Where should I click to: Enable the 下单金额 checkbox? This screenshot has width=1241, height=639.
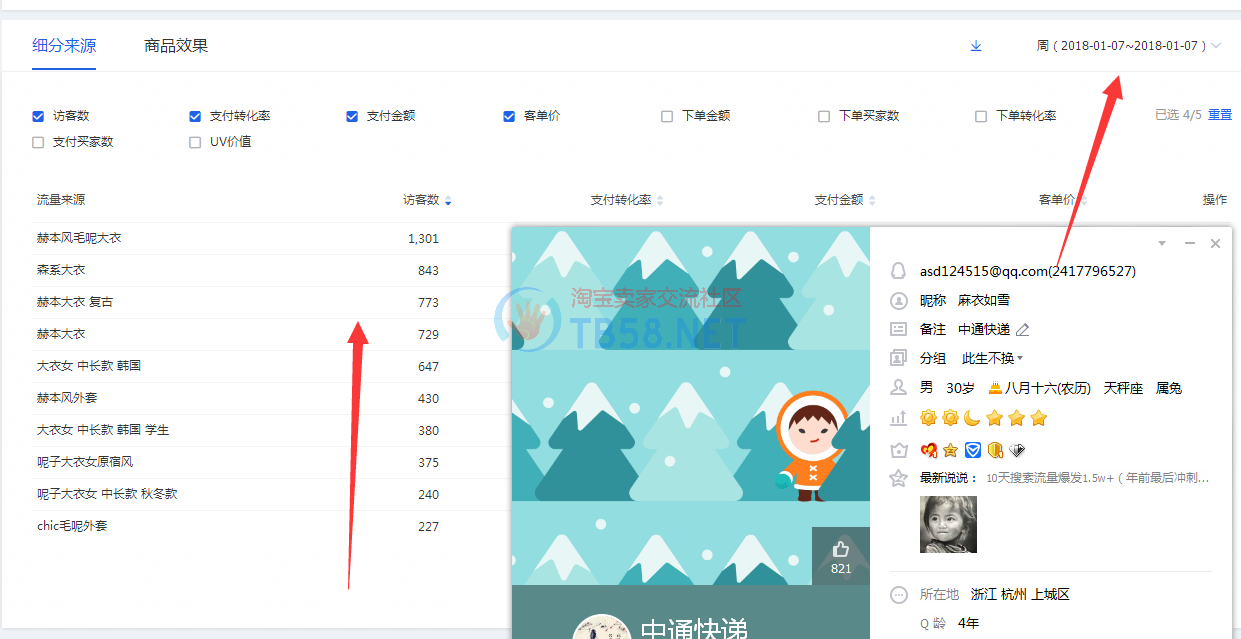667,116
